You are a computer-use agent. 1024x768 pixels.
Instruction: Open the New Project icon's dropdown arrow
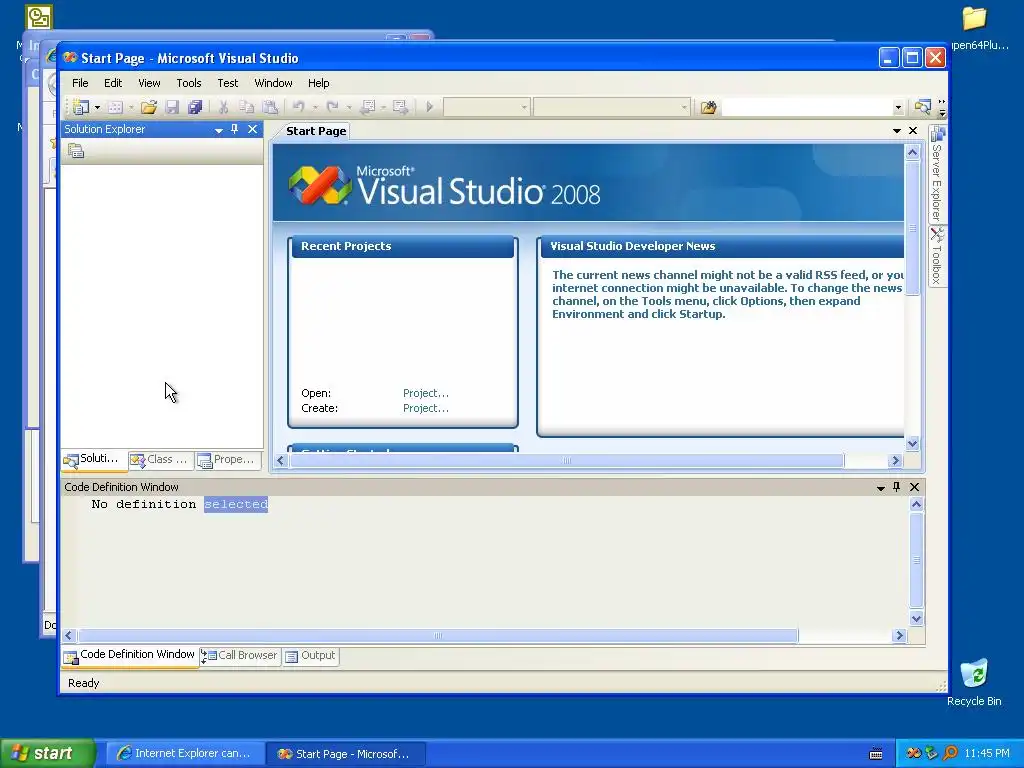click(97, 107)
